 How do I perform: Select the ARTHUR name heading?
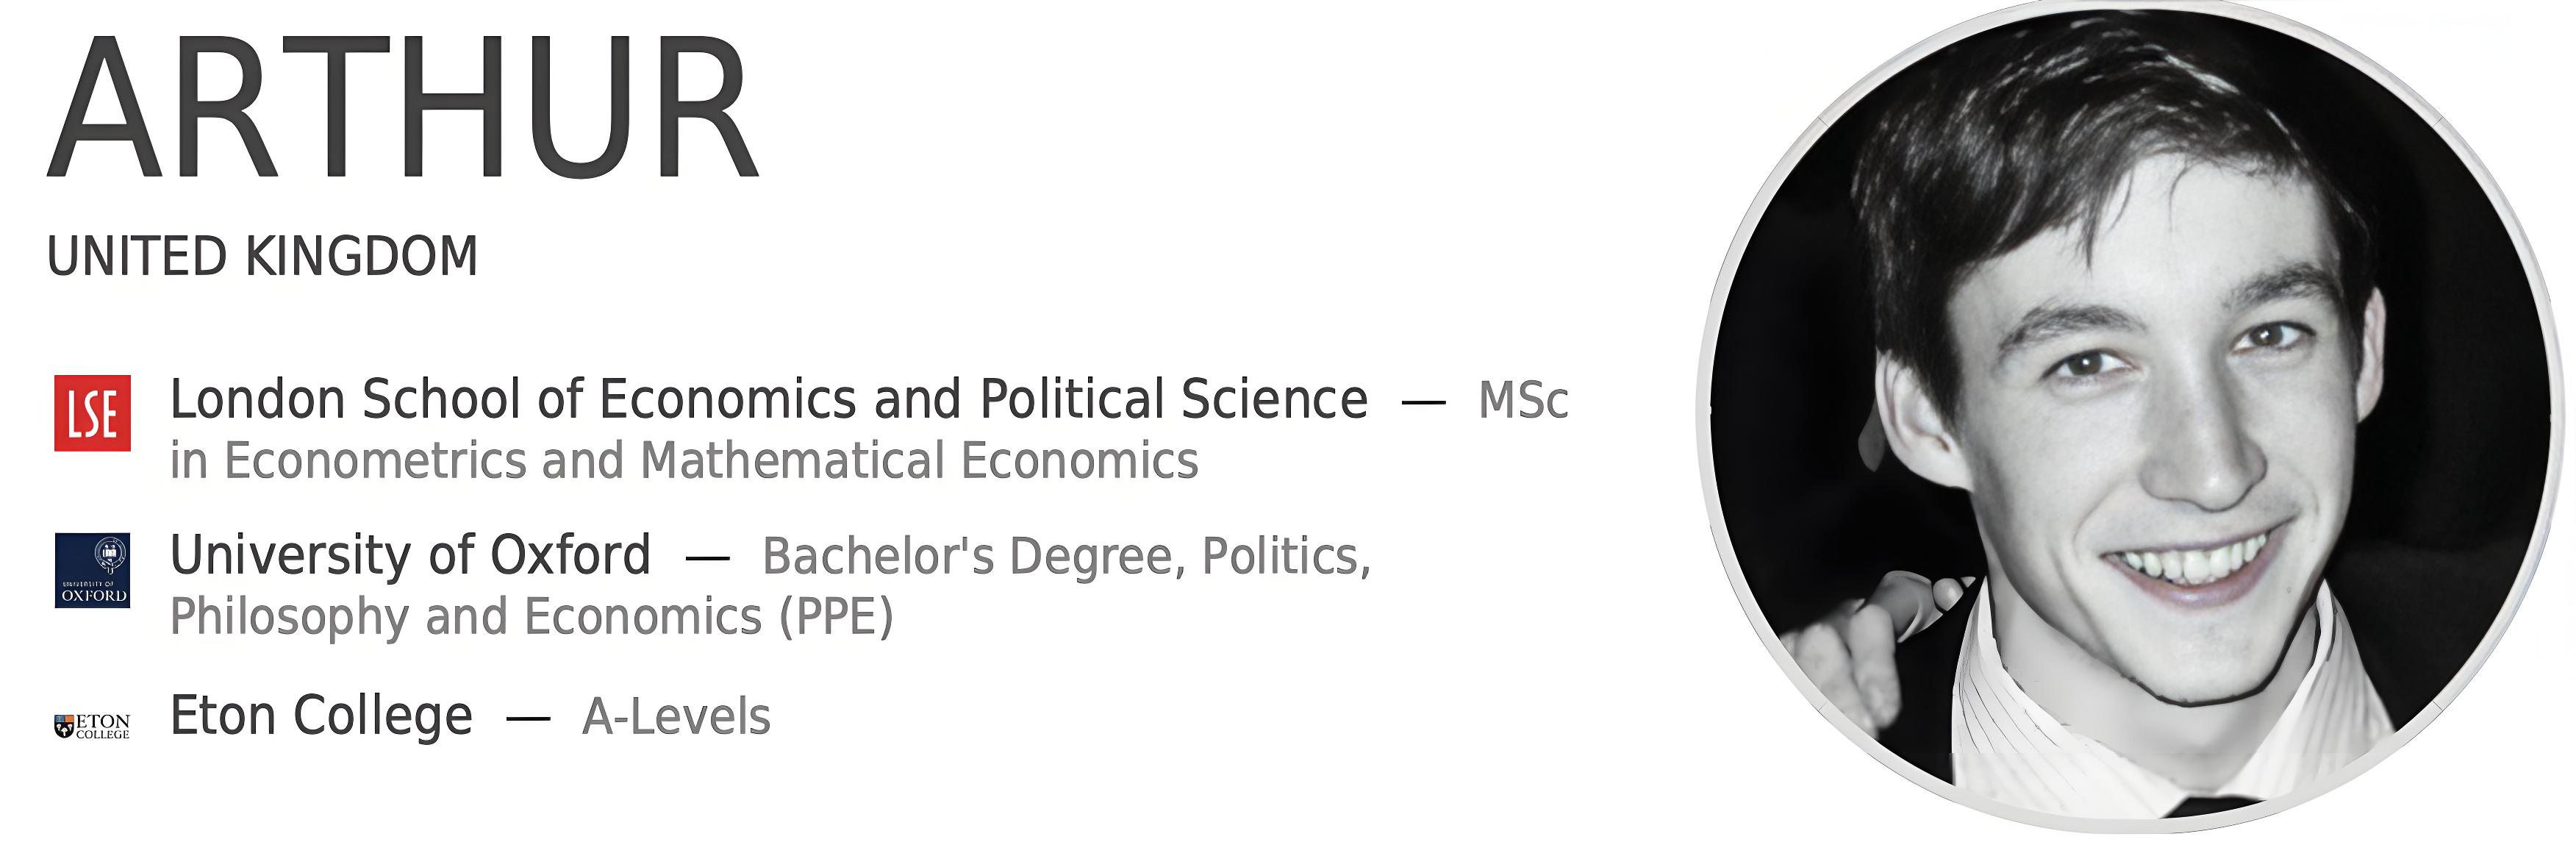(404, 107)
